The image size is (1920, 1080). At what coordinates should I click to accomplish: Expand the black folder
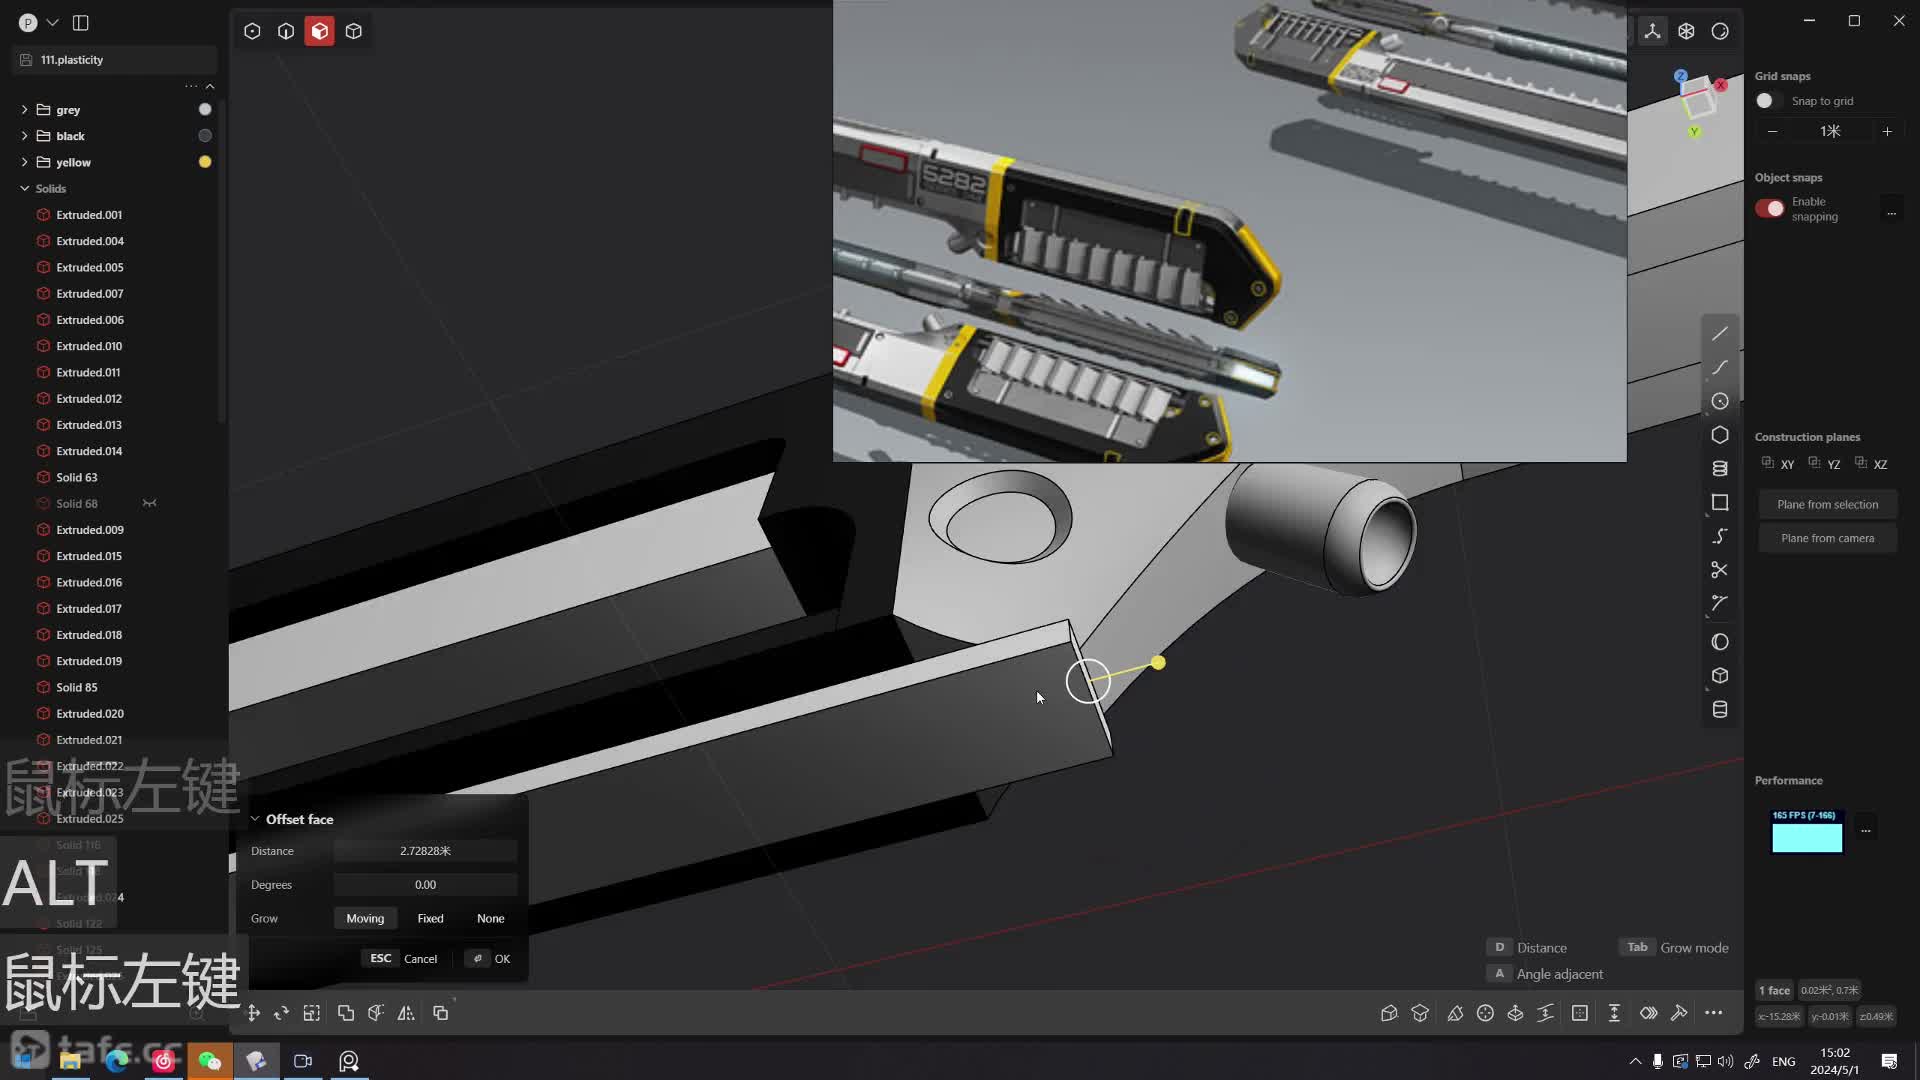coord(24,135)
